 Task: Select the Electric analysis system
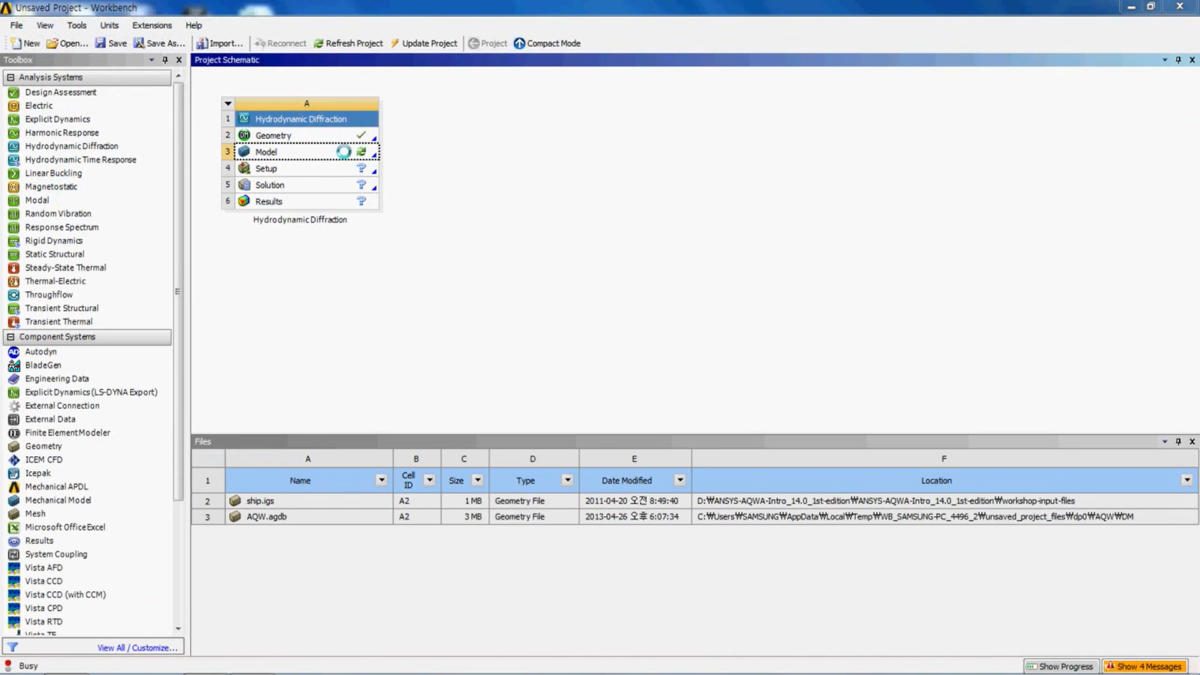point(38,106)
